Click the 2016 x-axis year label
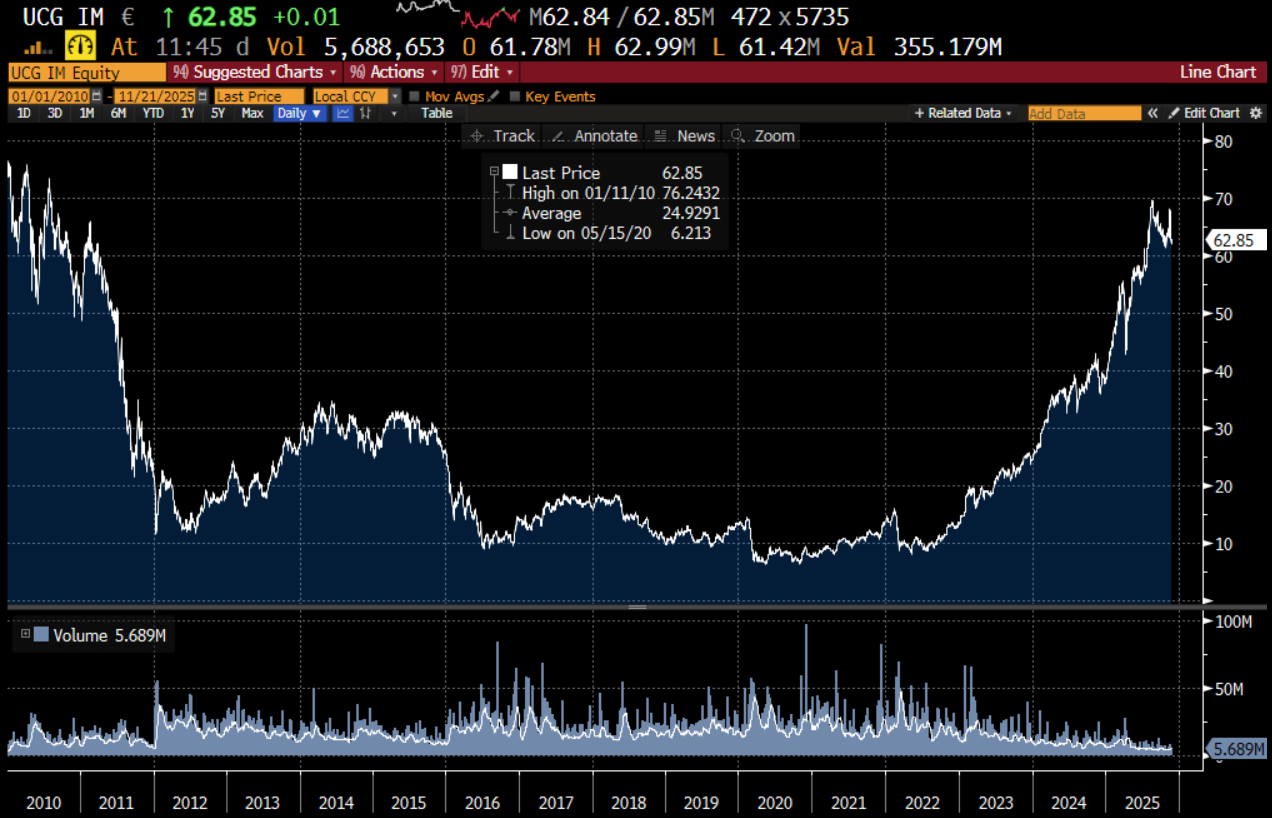1272x818 pixels. click(x=482, y=803)
